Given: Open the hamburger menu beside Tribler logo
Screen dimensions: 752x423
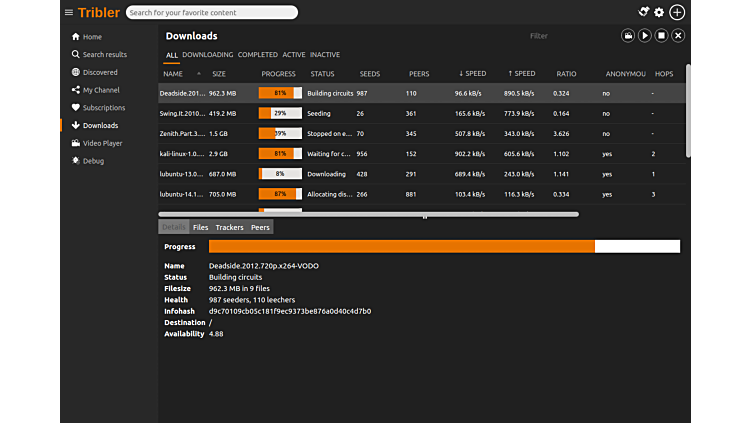Looking at the screenshot, I should tap(68, 13).
